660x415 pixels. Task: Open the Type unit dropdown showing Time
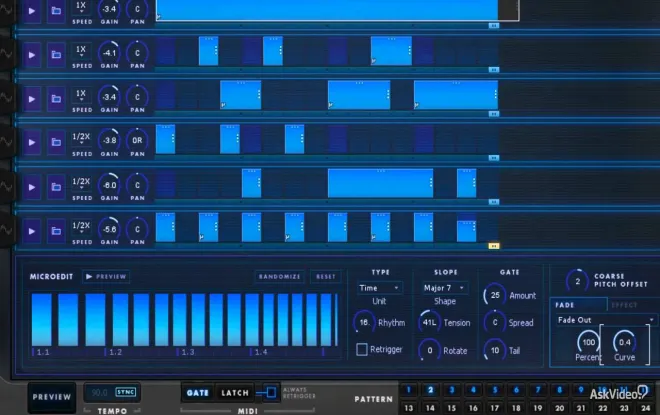click(x=379, y=288)
